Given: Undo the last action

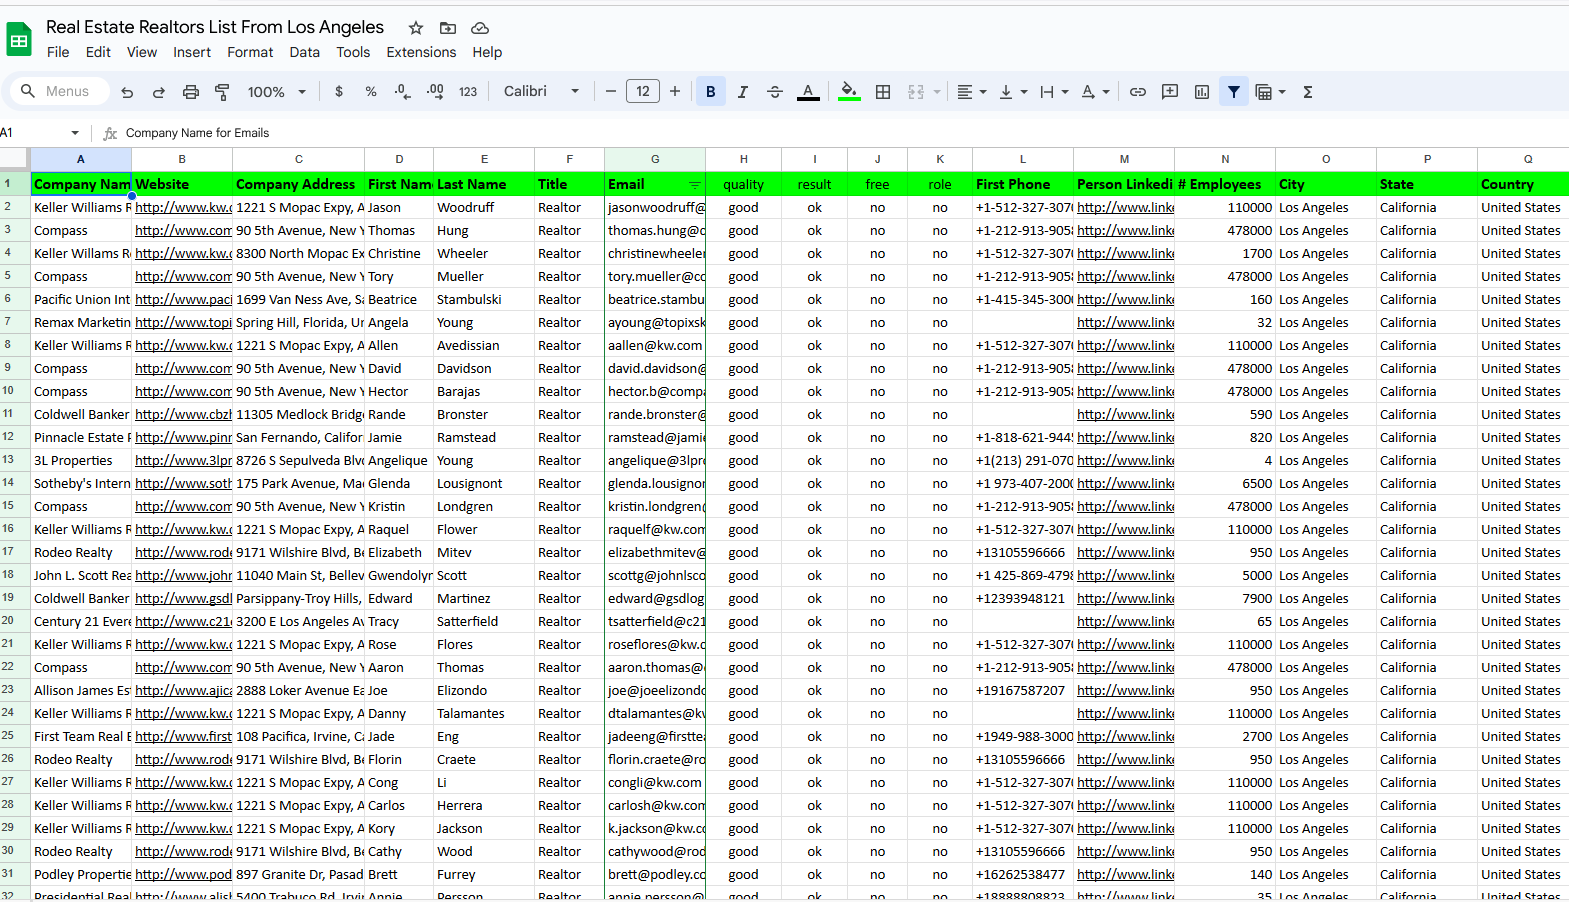Looking at the screenshot, I should click(127, 92).
